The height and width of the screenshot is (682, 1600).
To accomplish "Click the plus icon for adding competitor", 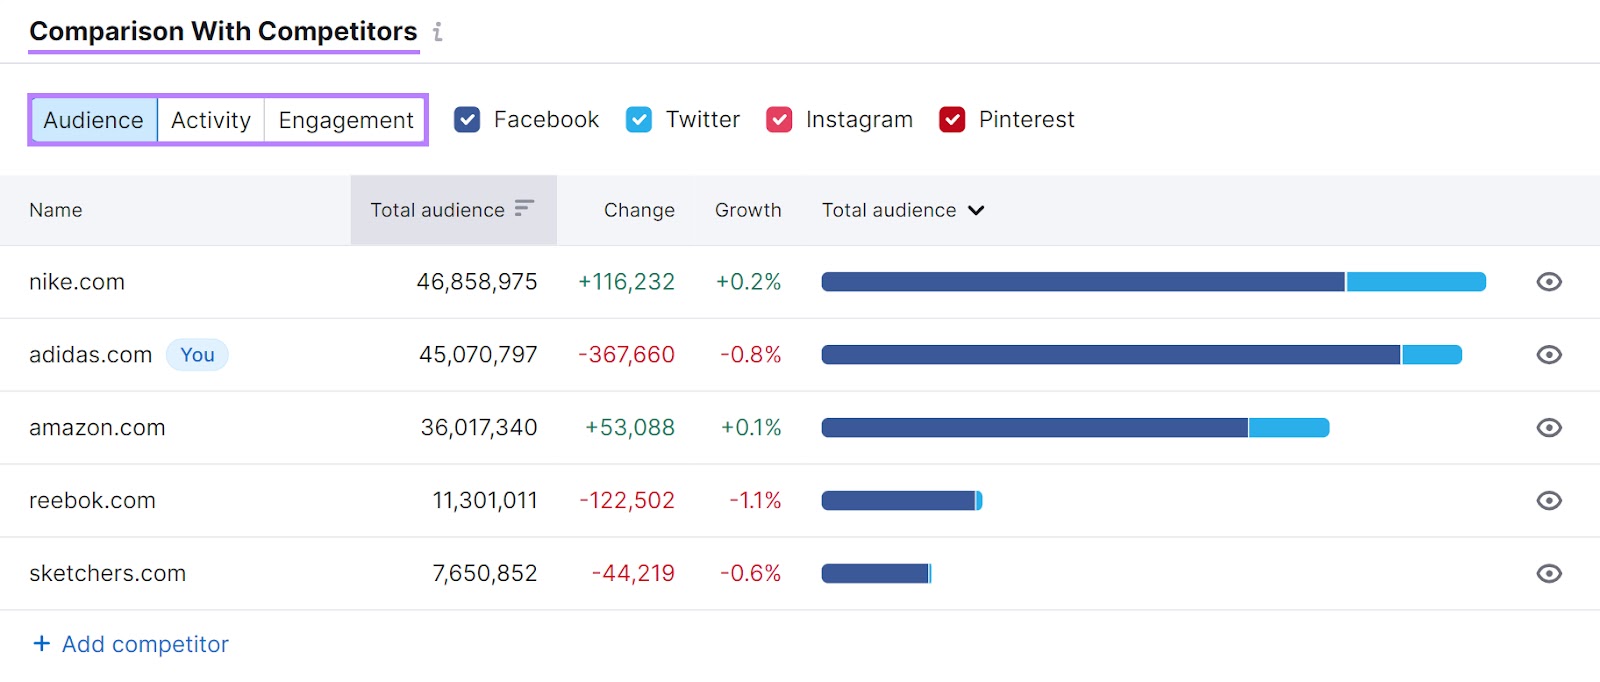I will (41, 643).
